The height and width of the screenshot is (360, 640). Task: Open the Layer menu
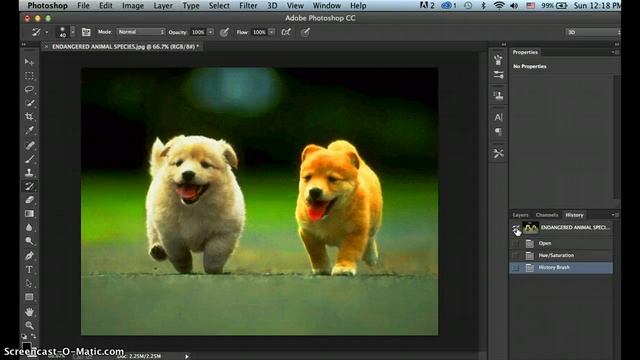click(163, 6)
